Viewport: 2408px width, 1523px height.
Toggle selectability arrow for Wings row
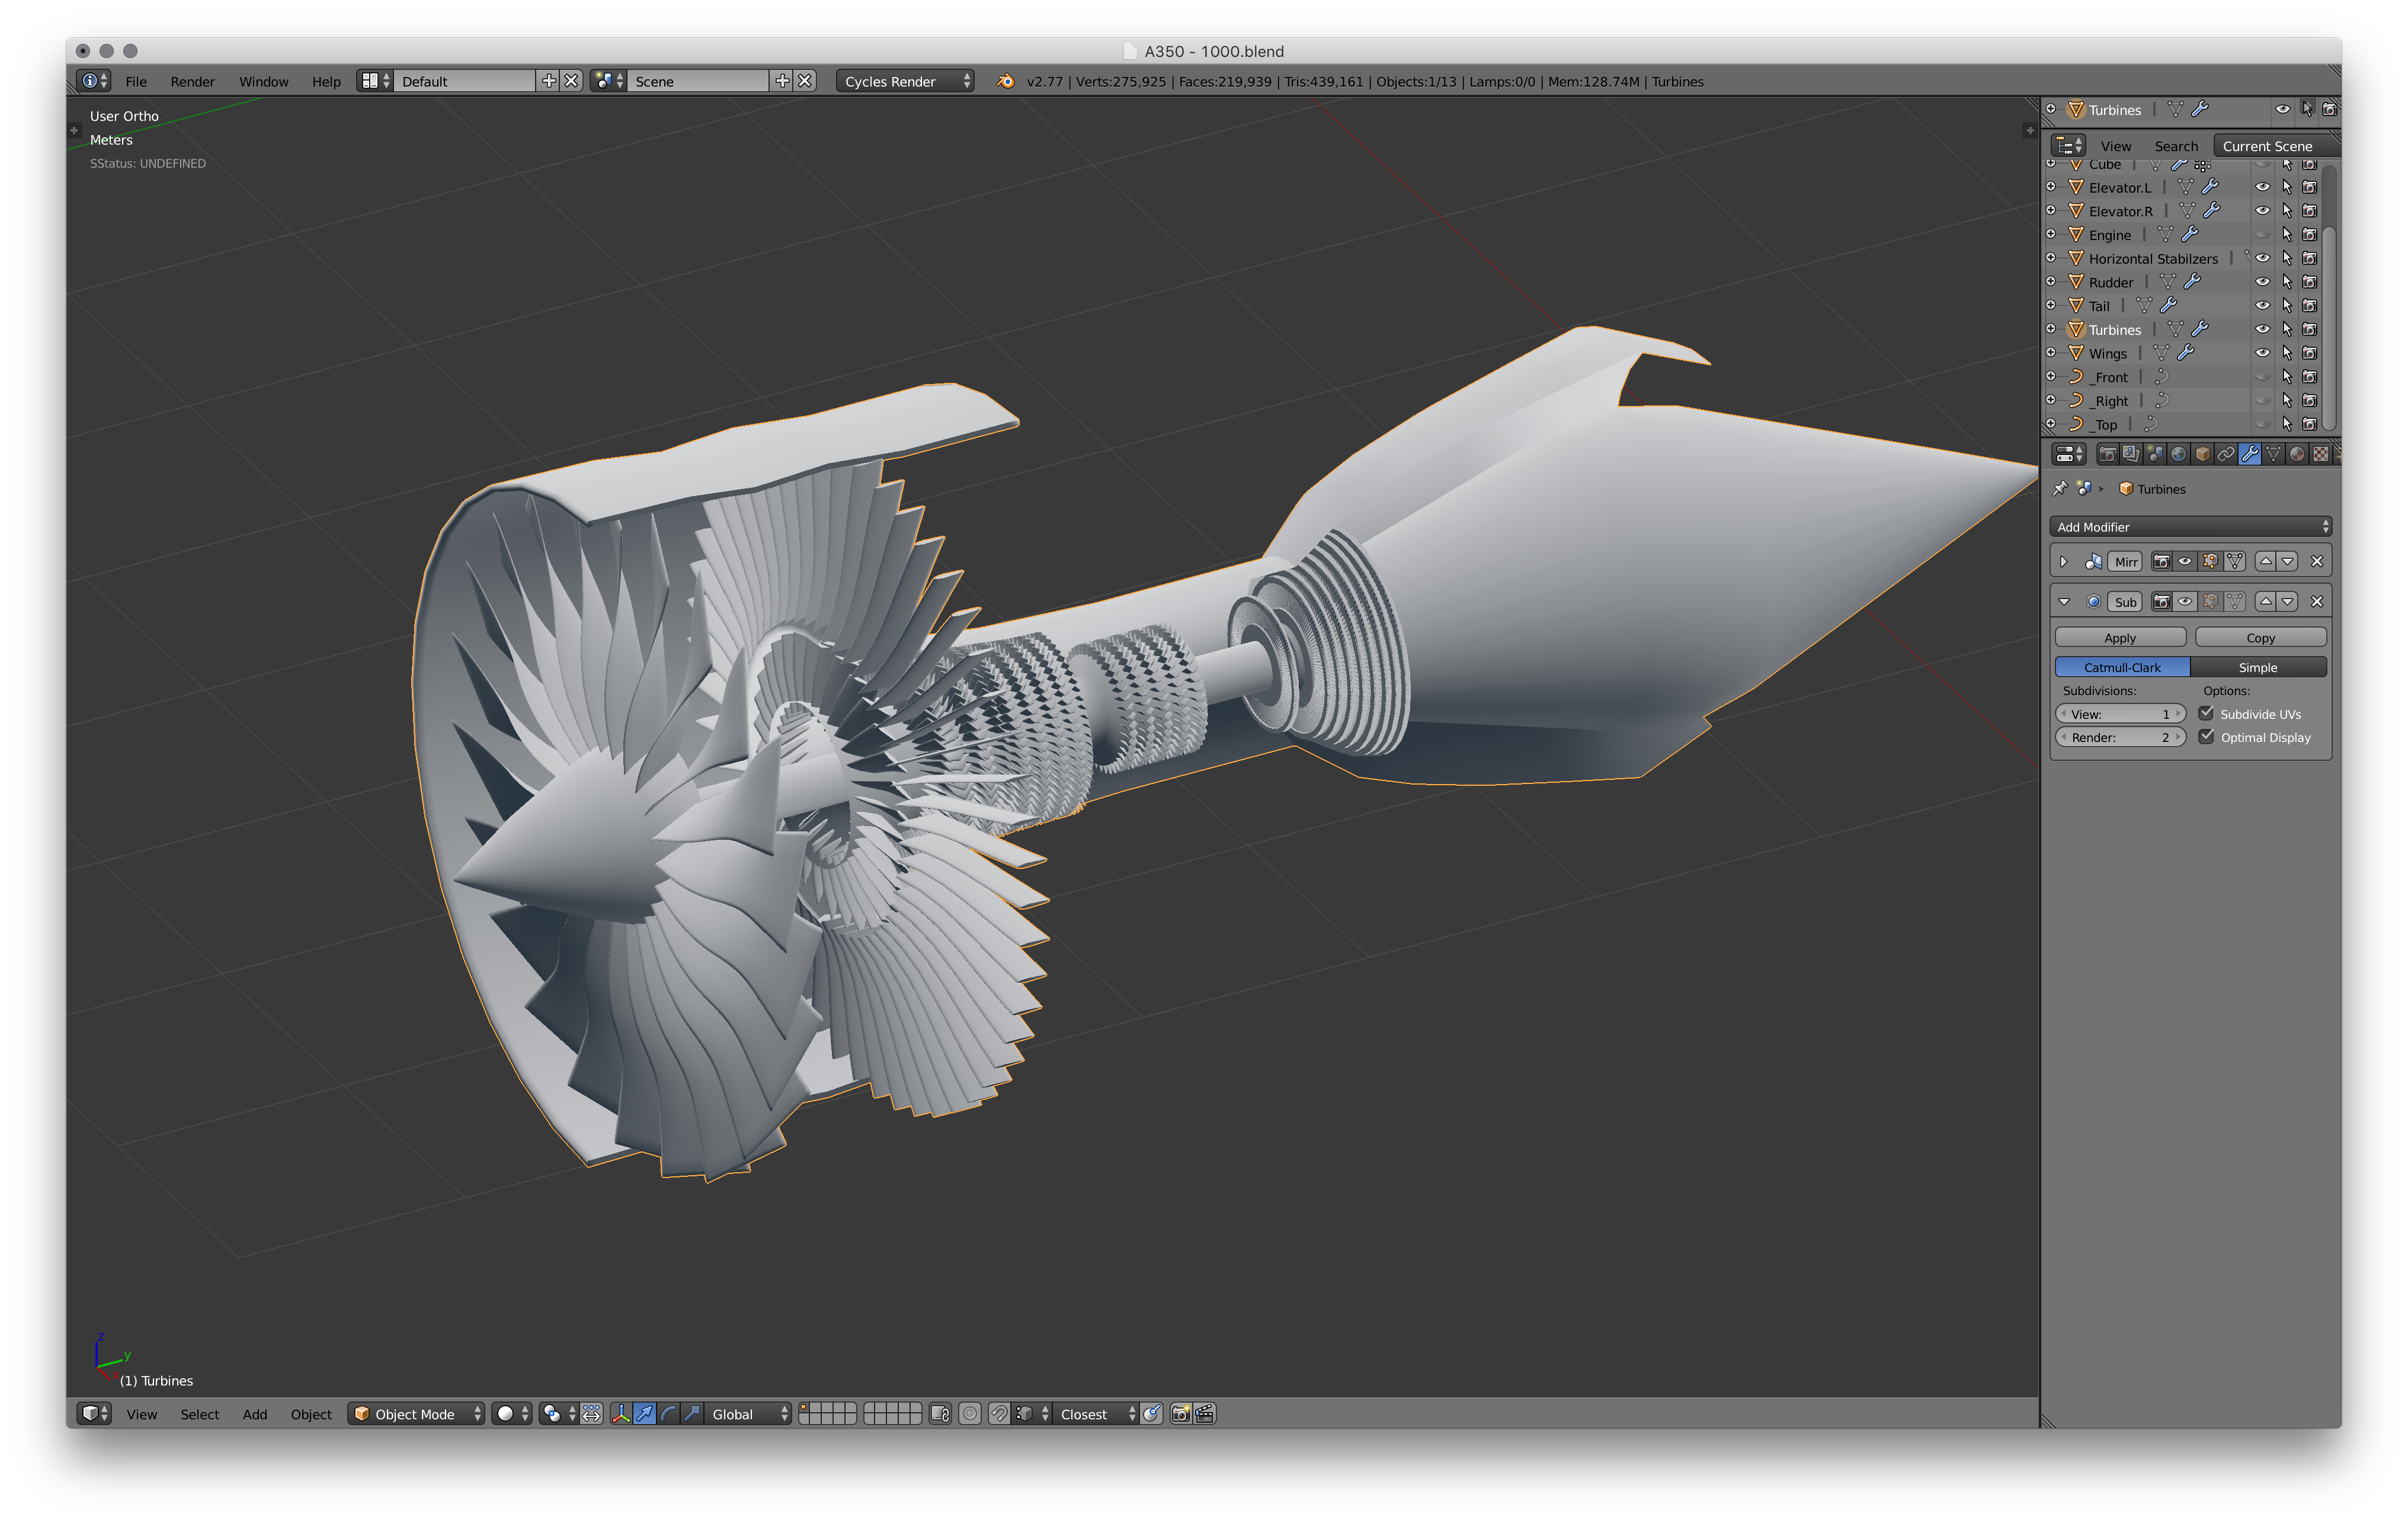[x=2287, y=353]
